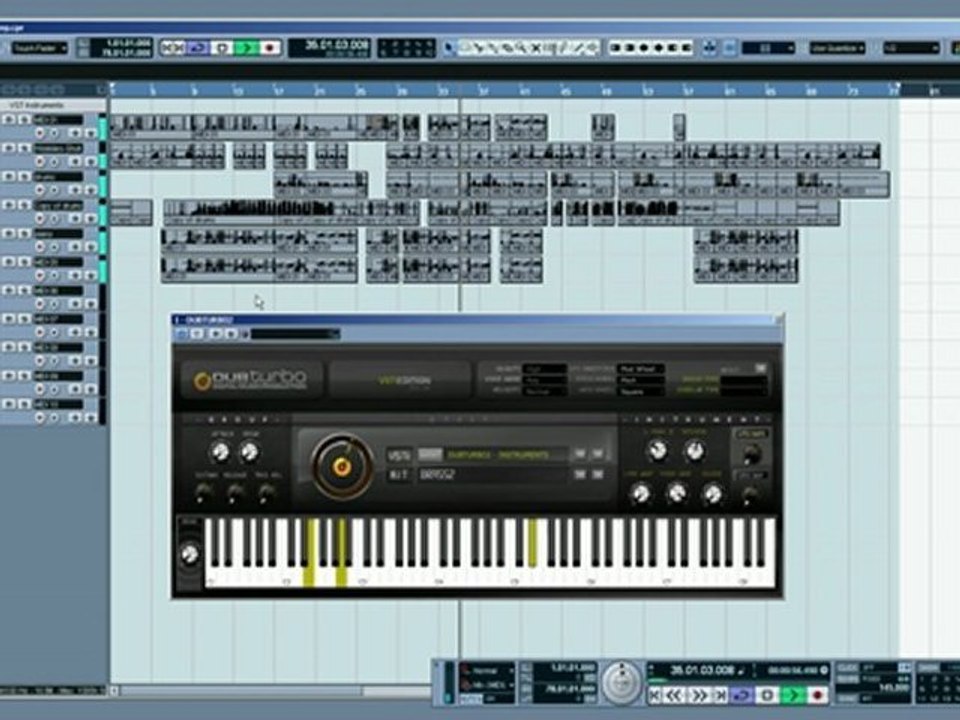Toggle the DubTurbo plugin bypass power button
Screen dimensions: 960x720
pos(182,334)
